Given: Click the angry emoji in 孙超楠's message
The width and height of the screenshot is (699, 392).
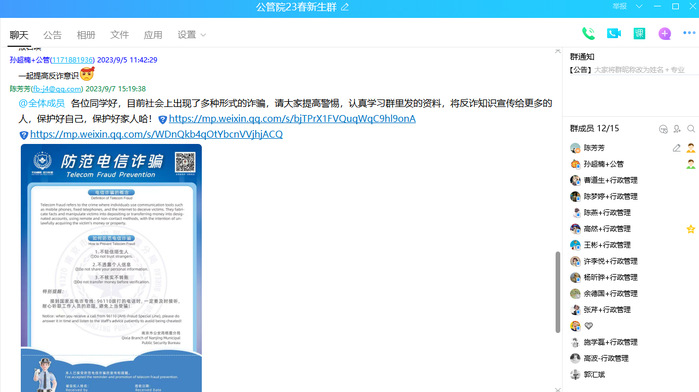Looking at the screenshot, I should (87, 74).
